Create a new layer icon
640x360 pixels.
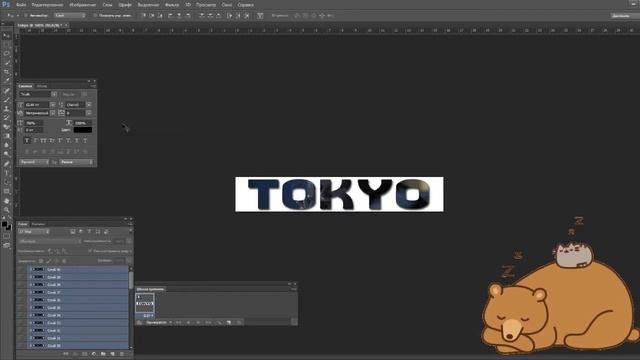(113, 354)
